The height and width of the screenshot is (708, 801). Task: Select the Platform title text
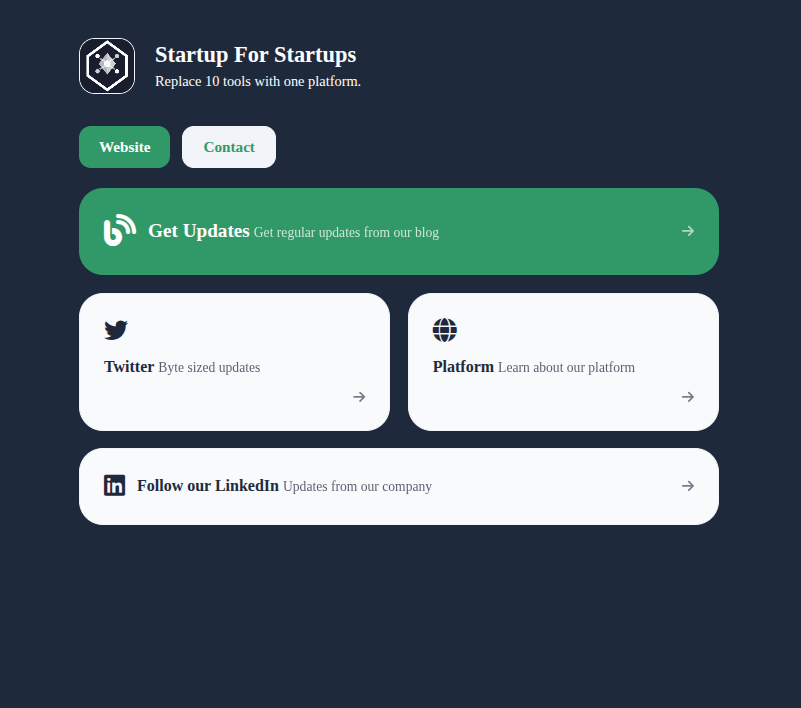click(x=463, y=367)
